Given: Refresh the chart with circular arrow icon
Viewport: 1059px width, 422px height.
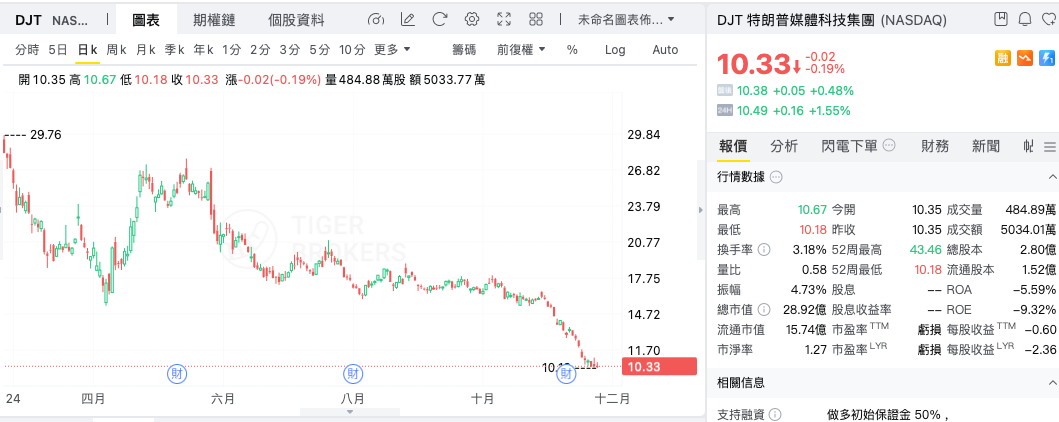Looking at the screenshot, I should pyautogui.click(x=440, y=20).
